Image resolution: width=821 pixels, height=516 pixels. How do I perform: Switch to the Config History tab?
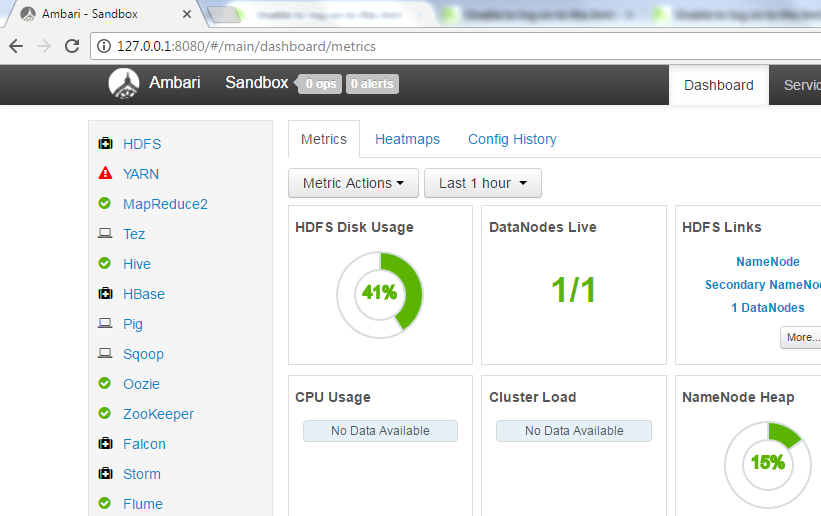[x=512, y=139]
